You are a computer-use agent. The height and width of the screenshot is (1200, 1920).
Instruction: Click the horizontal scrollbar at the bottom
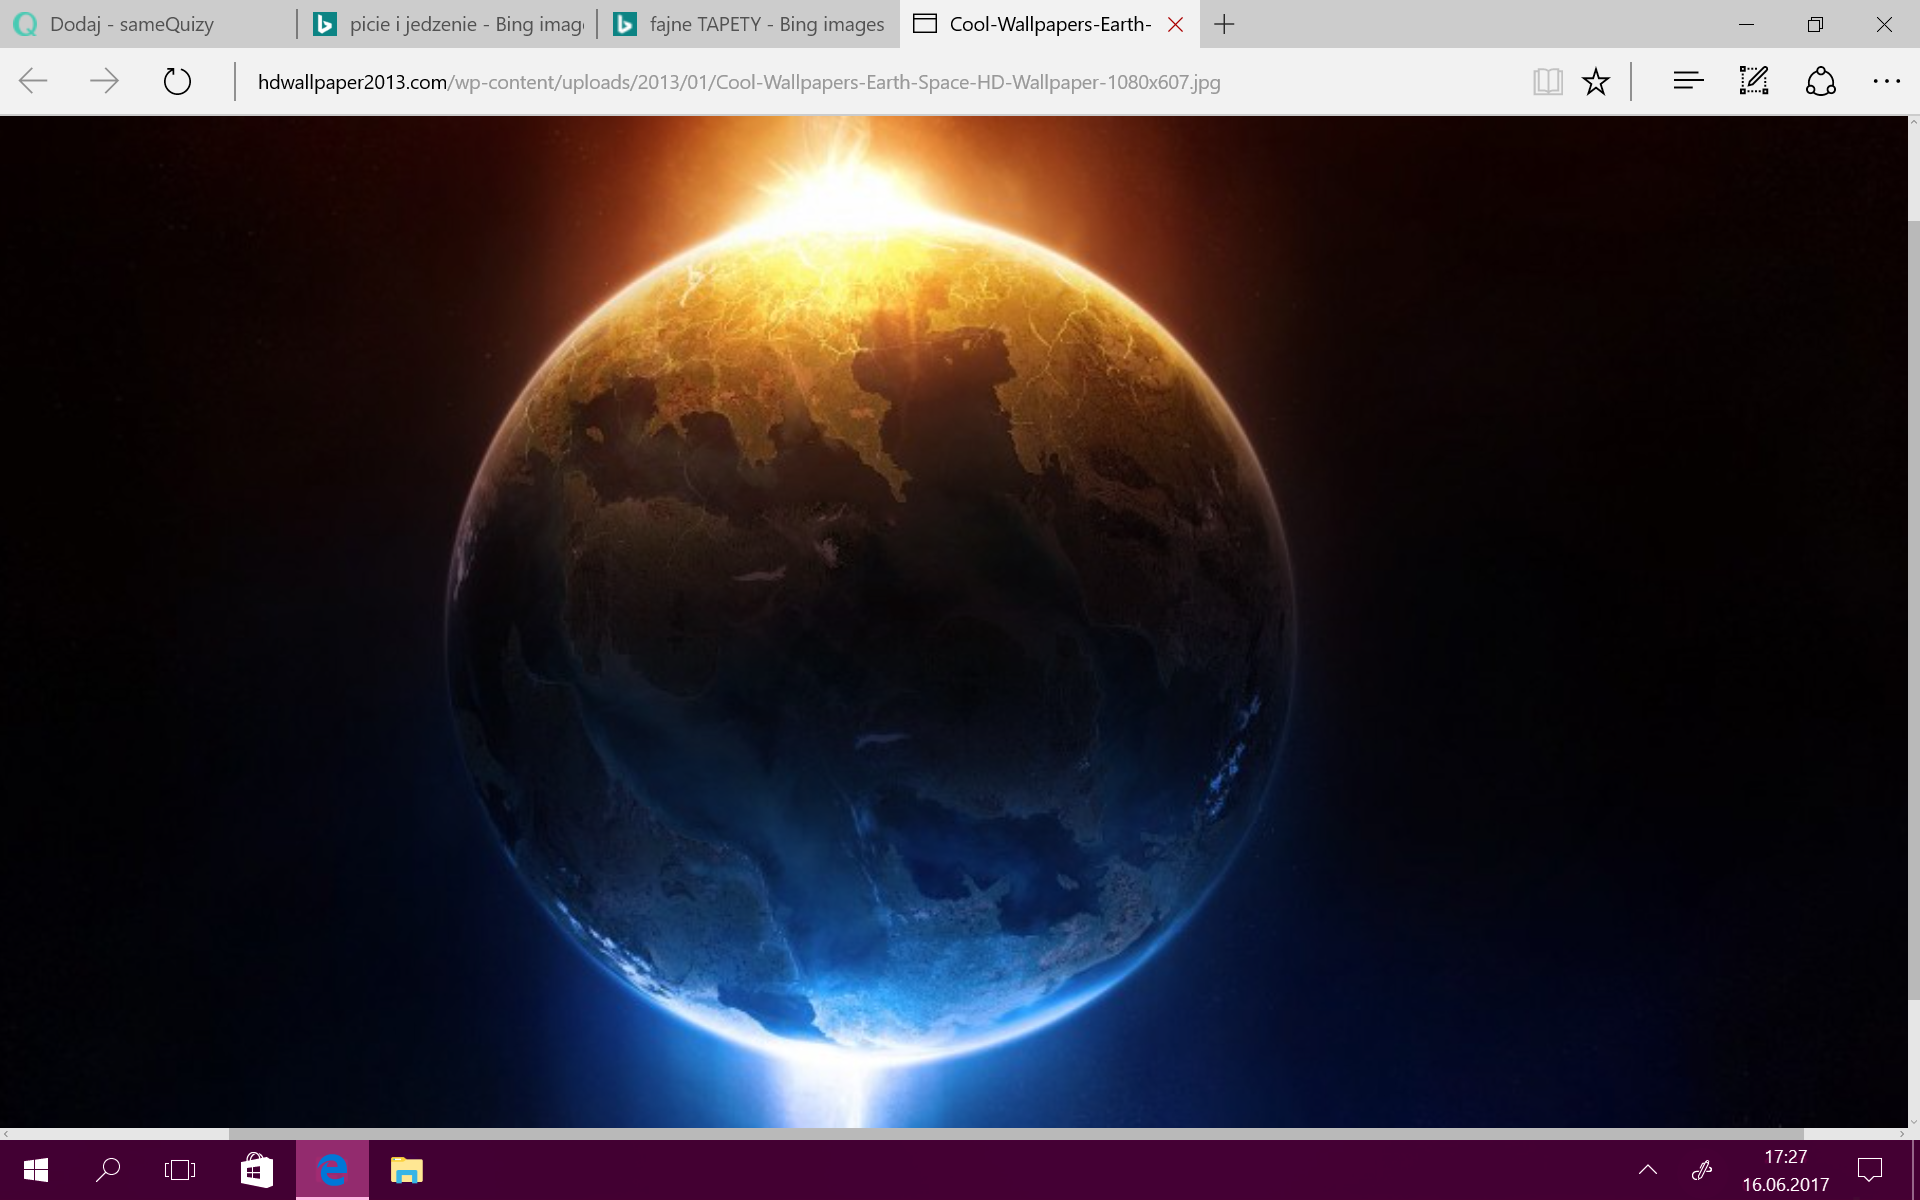point(1015,1134)
